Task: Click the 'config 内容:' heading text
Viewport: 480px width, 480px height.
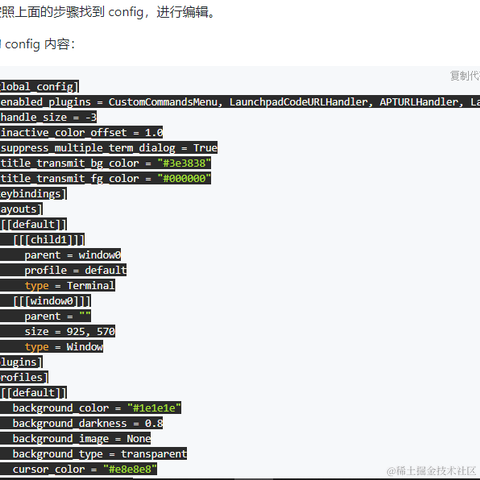Action: coord(40,44)
